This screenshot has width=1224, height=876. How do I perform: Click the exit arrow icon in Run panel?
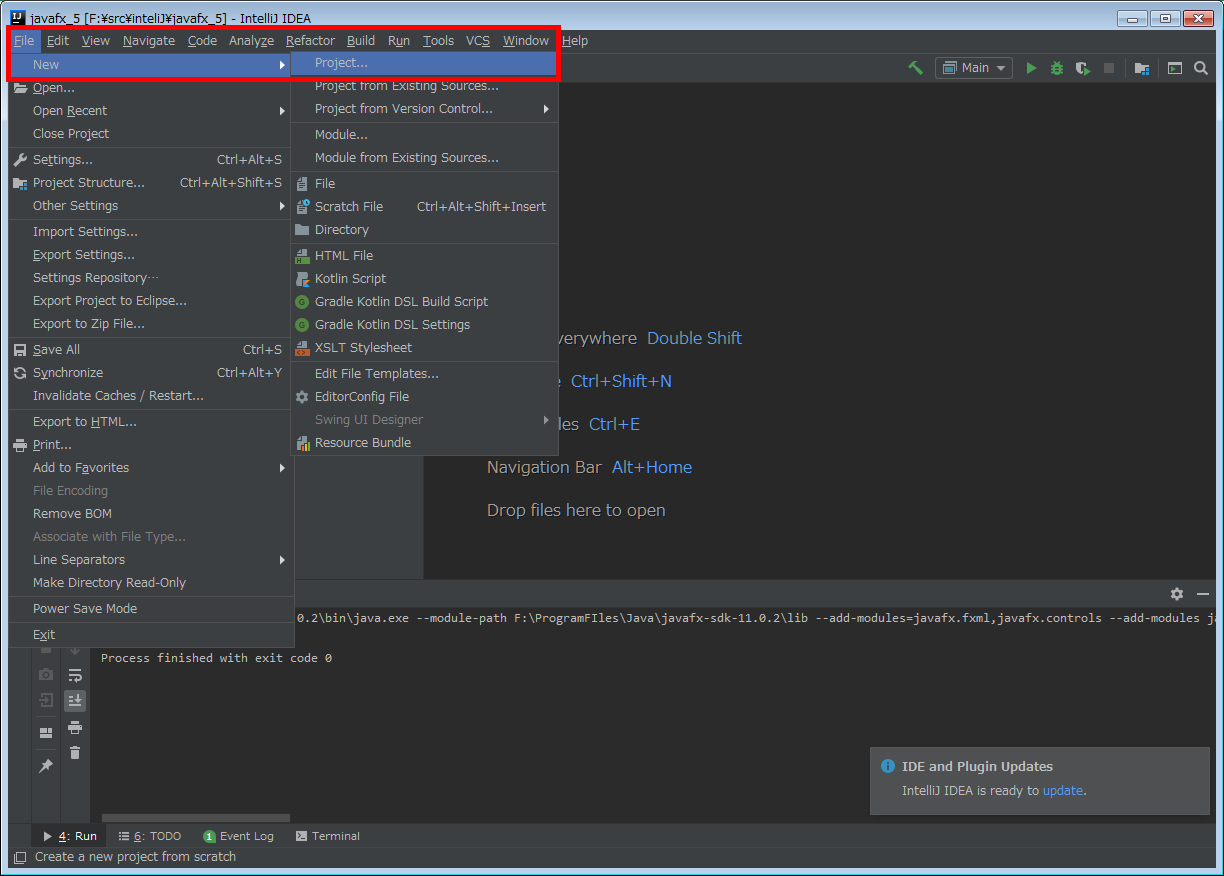(x=46, y=701)
